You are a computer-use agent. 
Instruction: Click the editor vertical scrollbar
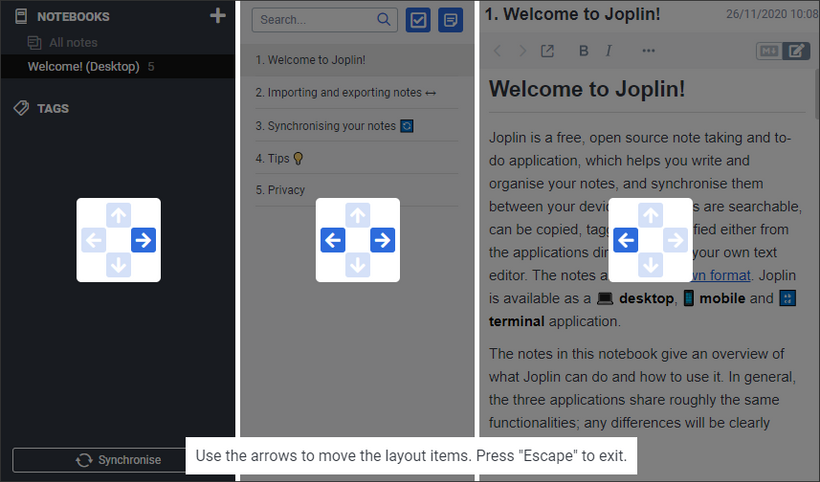click(816, 94)
